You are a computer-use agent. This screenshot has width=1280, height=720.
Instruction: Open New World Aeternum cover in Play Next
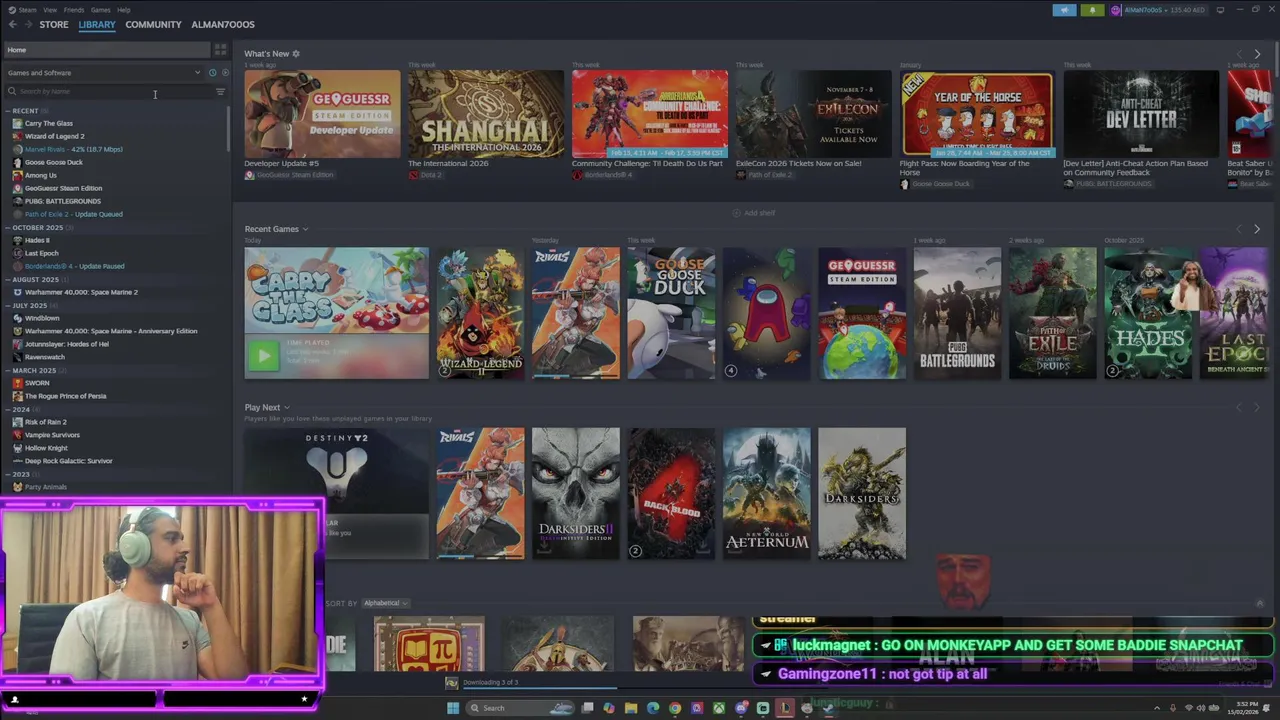(767, 494)
